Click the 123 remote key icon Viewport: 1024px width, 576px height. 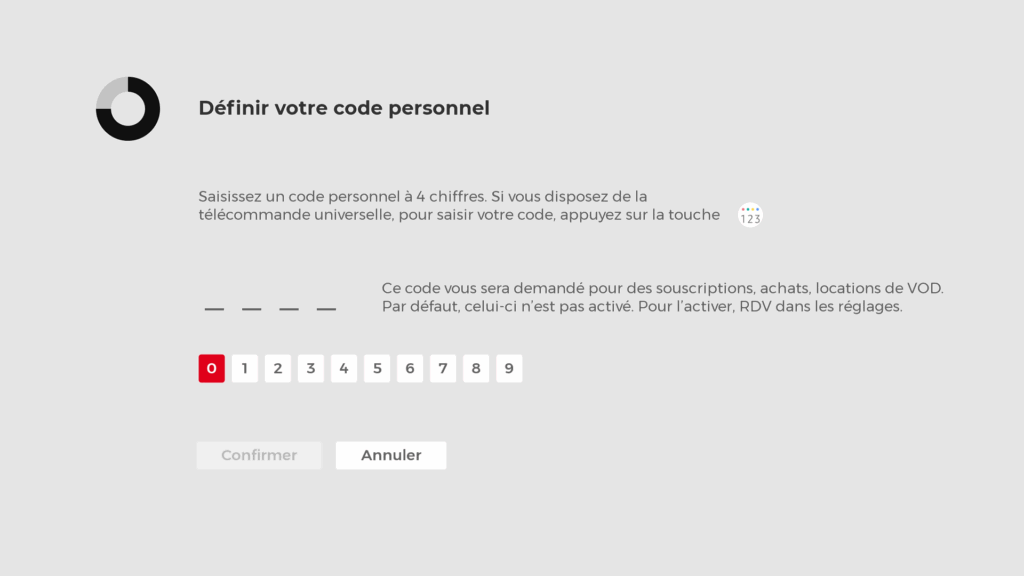click(x=750, y=215)
